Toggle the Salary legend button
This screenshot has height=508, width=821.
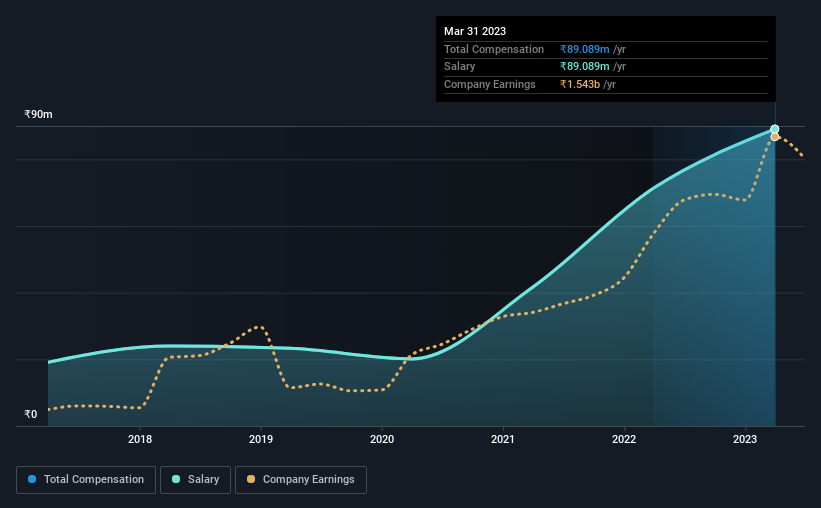click(195, 480)
